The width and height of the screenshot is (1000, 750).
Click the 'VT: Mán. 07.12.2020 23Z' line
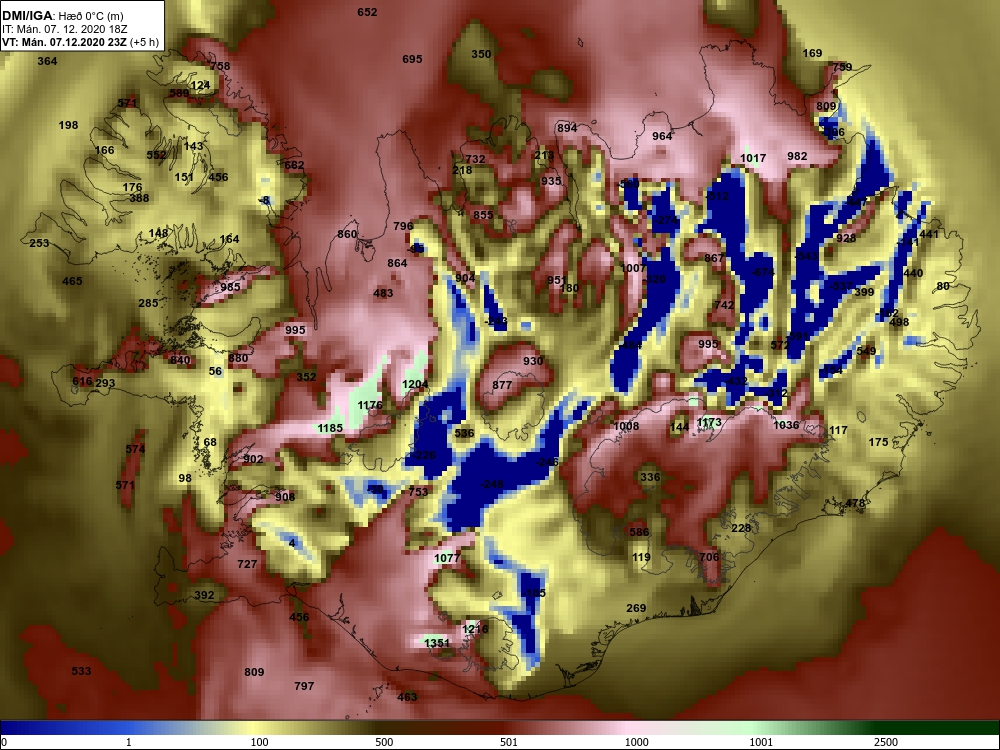pos(64,43)
